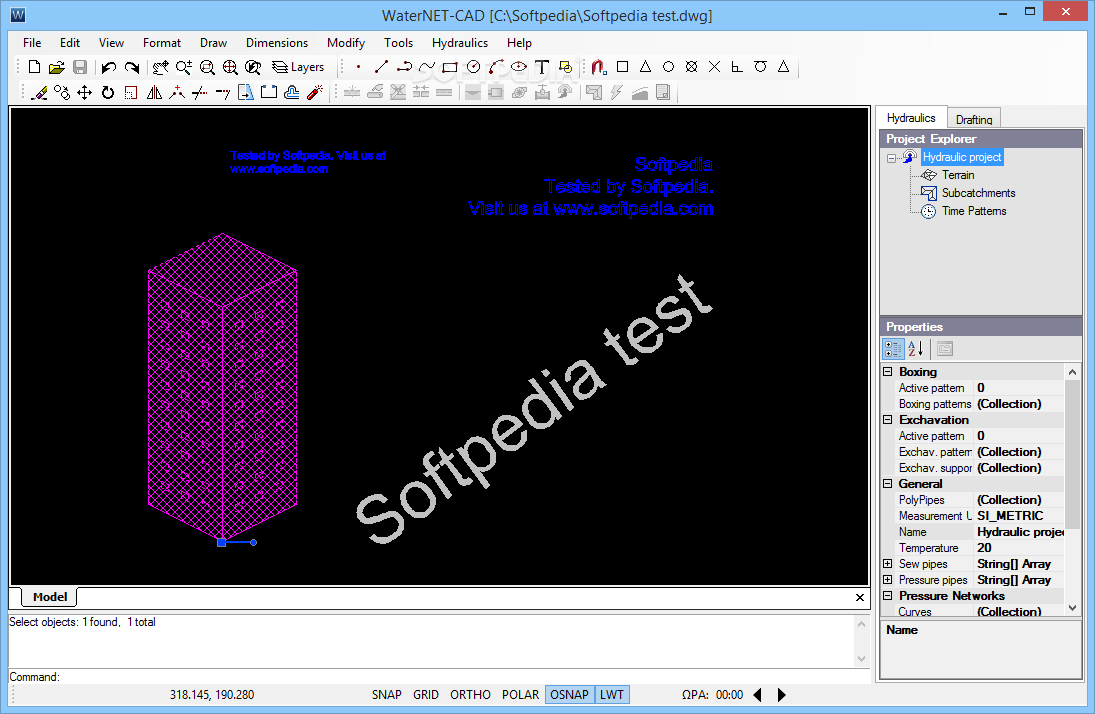Click the Move objects tool
The height and width of the screenshot is (714, 1095).
[x=84, y=92]
